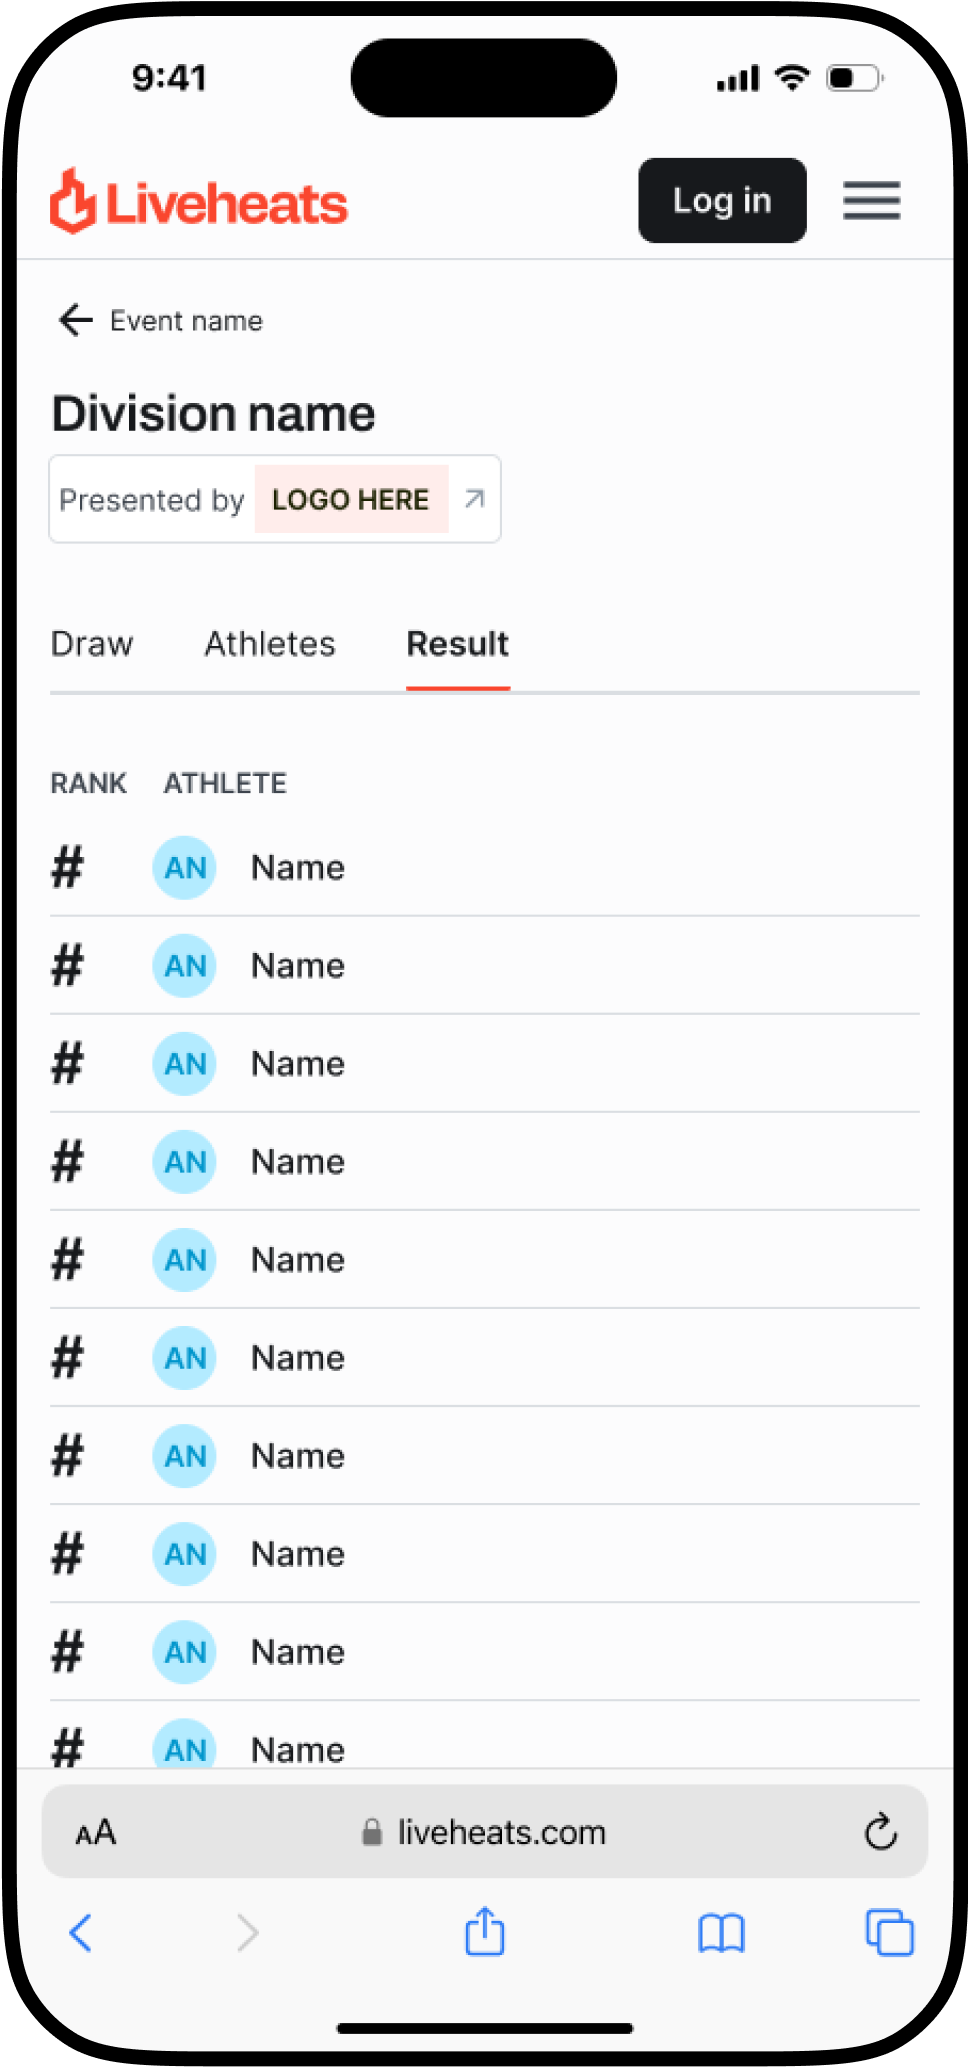Screen dimensions: 968x2069
Task: Tap Safari forward chevron
Action: pyautogui.click(x=247, y=1933)
